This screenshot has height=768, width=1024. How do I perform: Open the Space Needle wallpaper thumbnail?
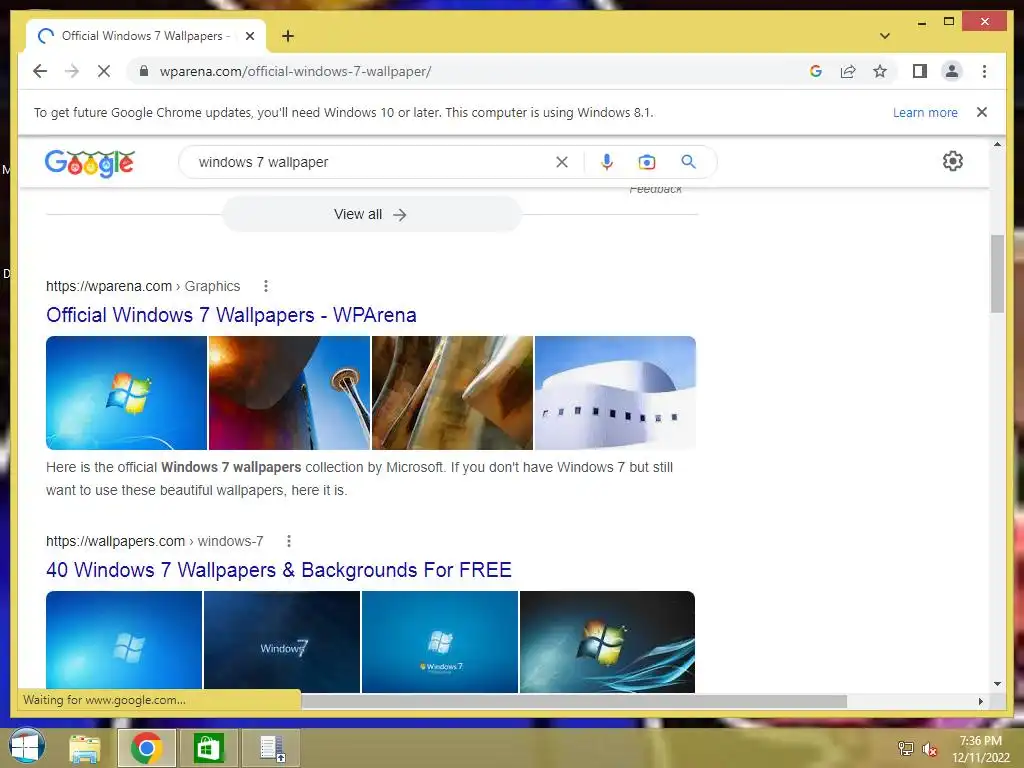pyautogui.click(x=289, y=392)
